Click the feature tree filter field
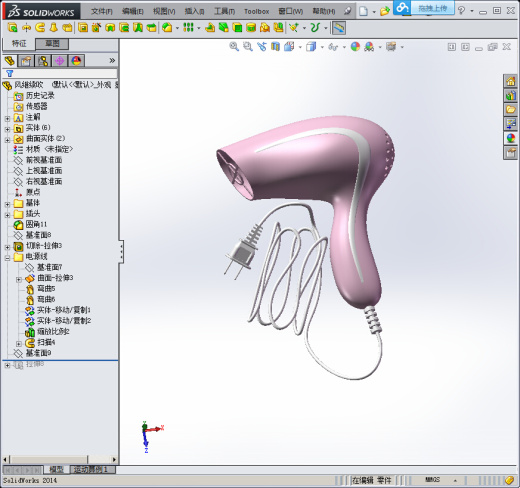Image resolution: width=520 pixels, height=488 pixels. click(x=60, y=74)
